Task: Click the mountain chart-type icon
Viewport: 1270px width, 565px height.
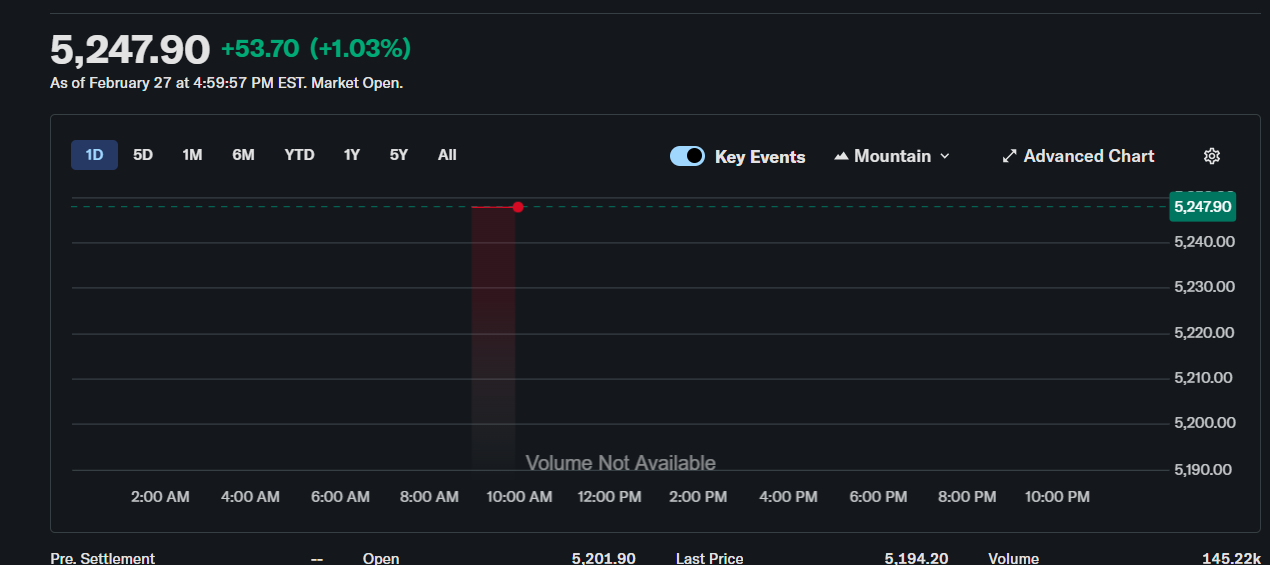Action: 841,156
